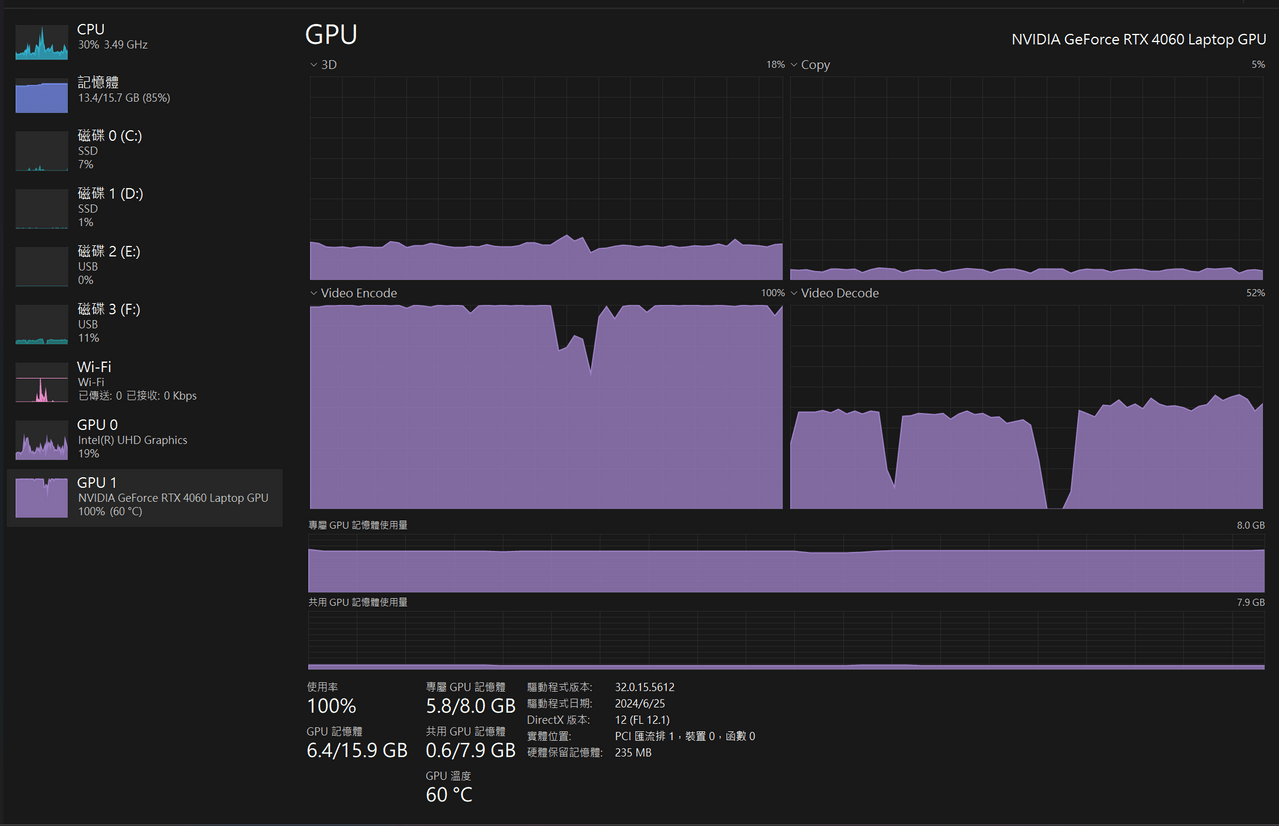Select the CPU sparkline icon in sidebar
Screen dimensions: 1279x826
pyautogui.click(x=41, y=42)
